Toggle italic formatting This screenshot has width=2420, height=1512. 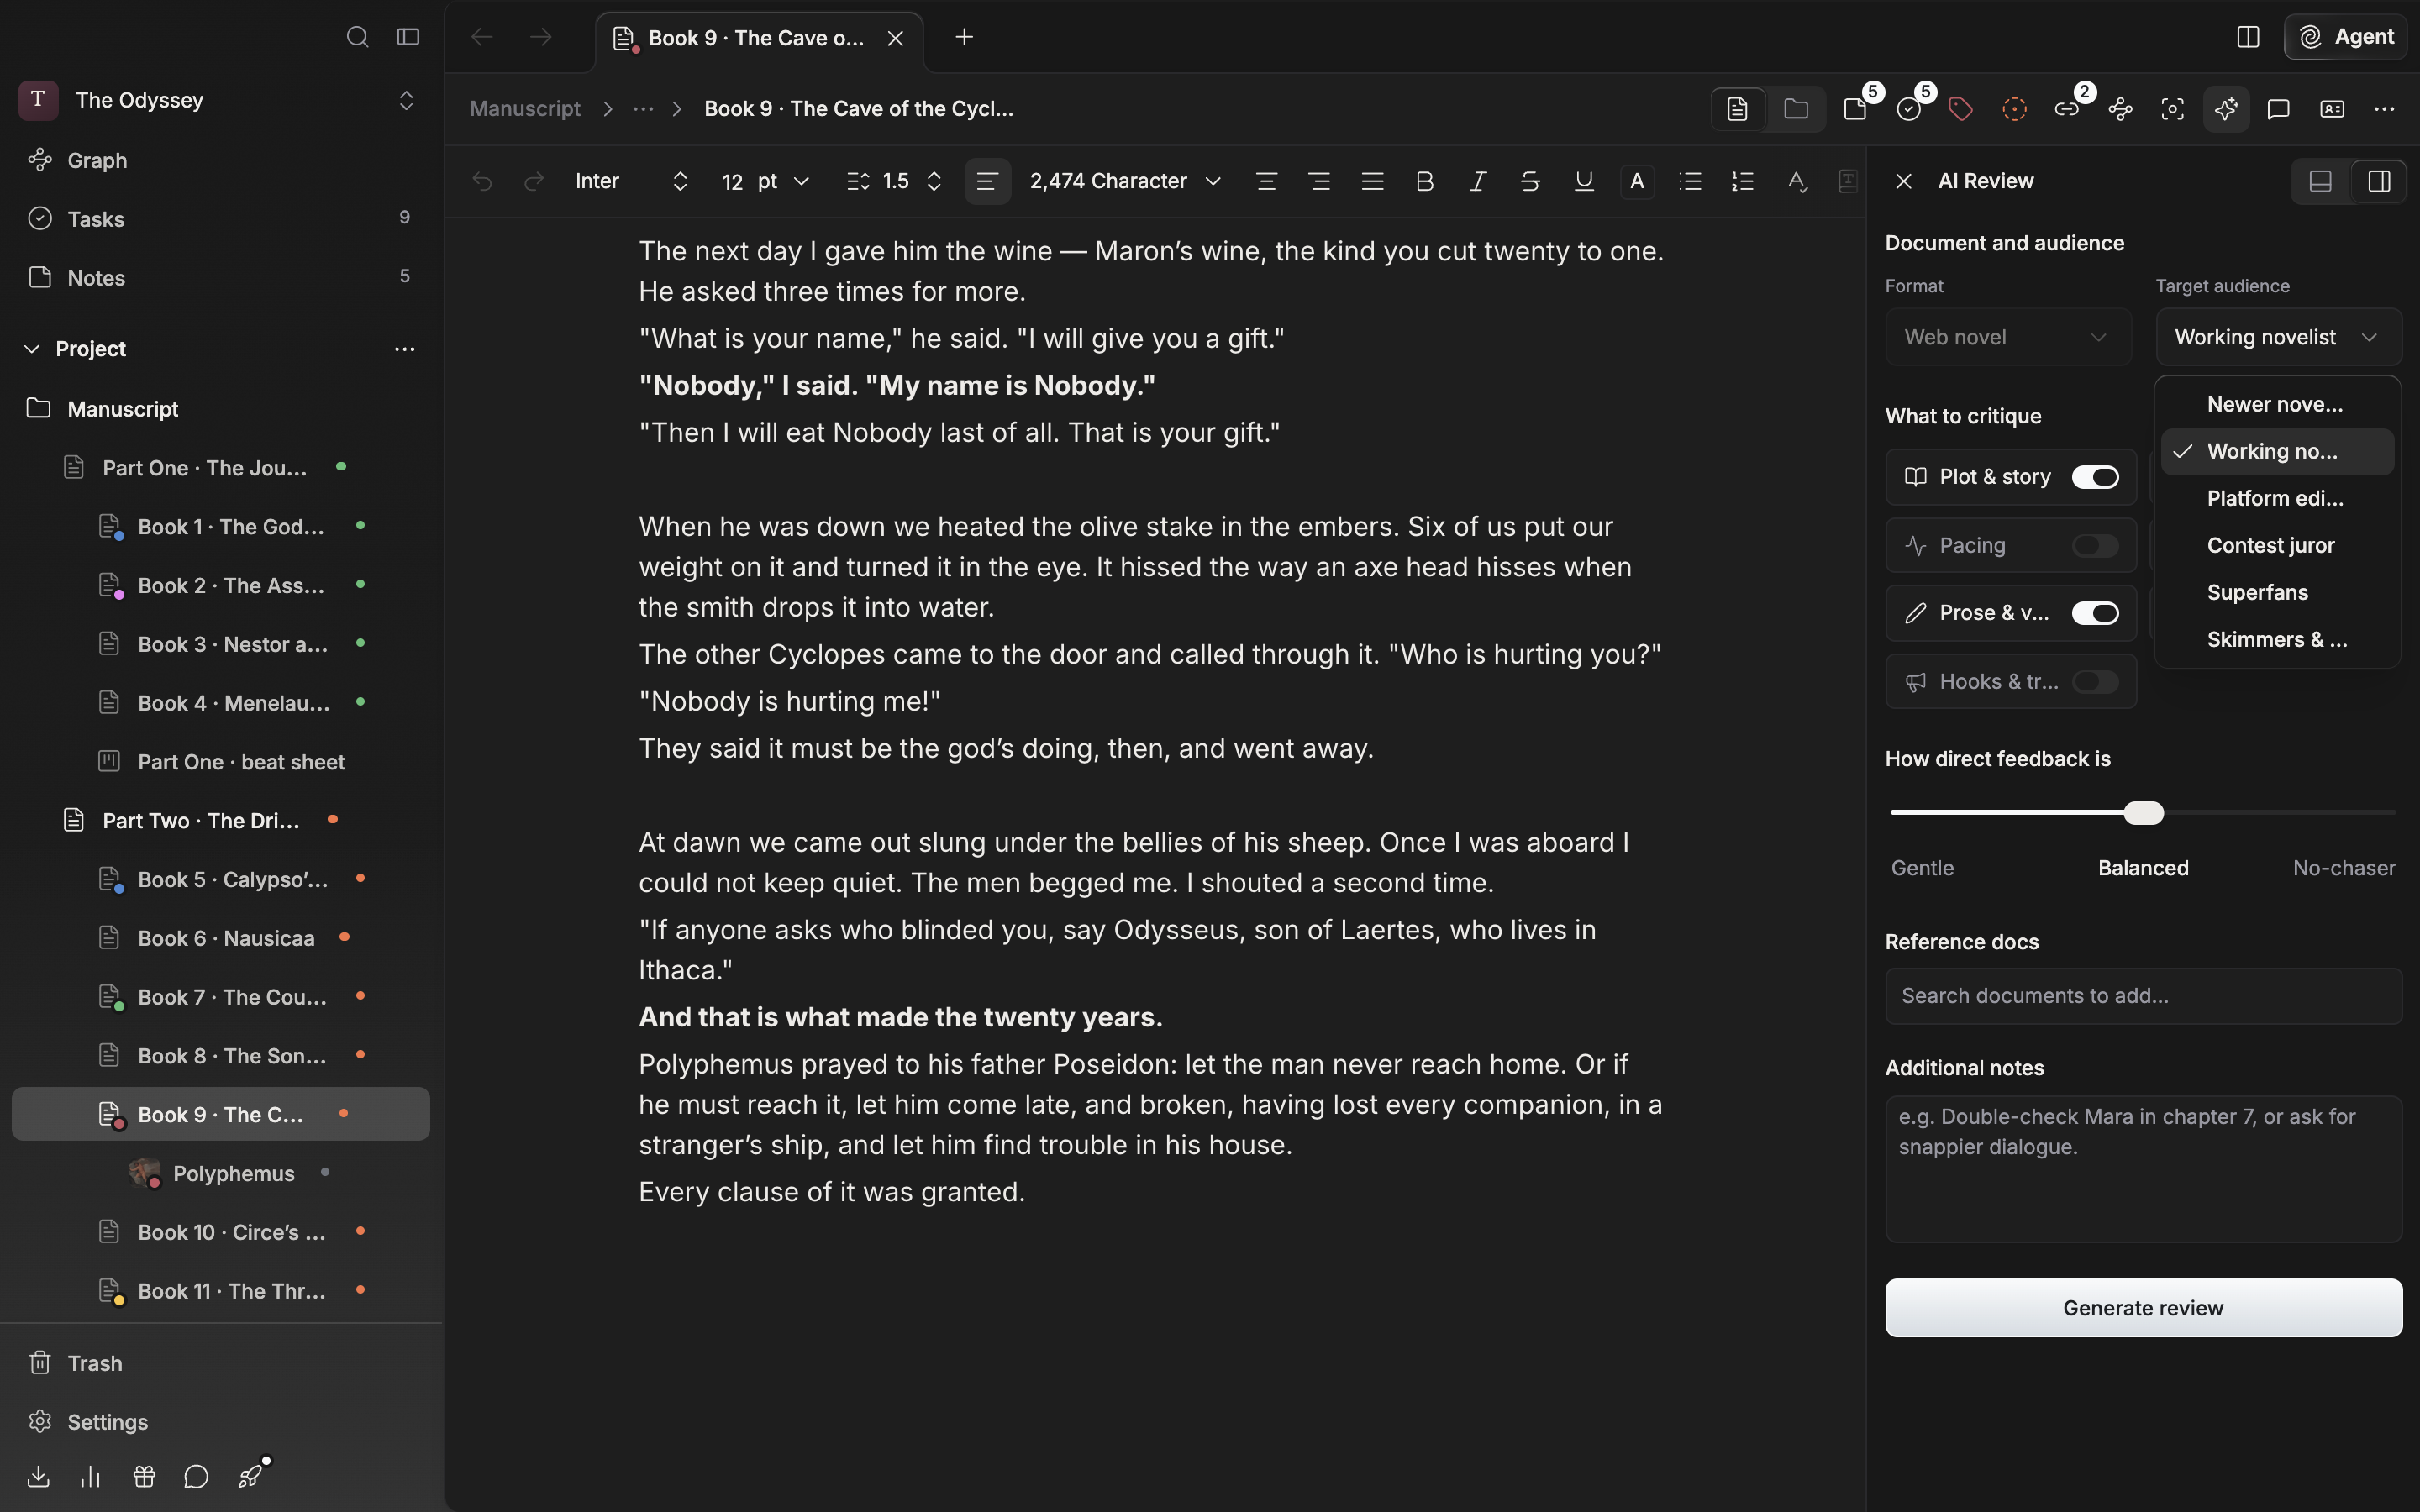(1477, 181)
